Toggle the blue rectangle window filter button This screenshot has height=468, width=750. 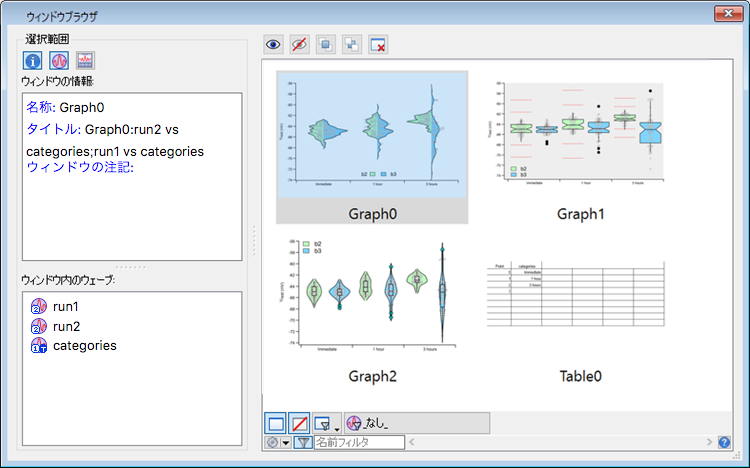tap(275, 423)
